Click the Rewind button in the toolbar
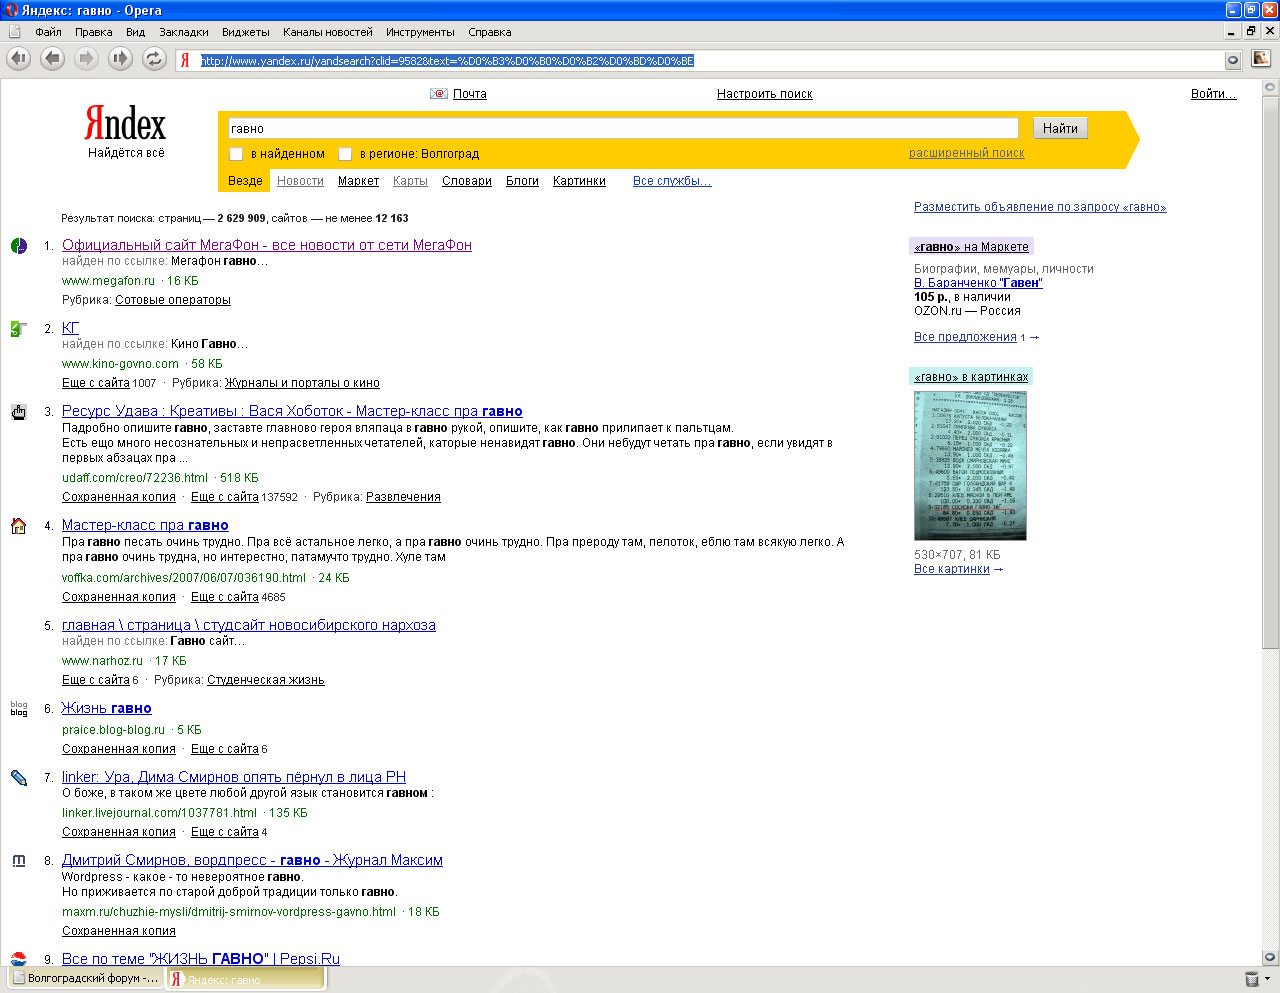Viewport: 1280px width, 993px height. point(18,59)
